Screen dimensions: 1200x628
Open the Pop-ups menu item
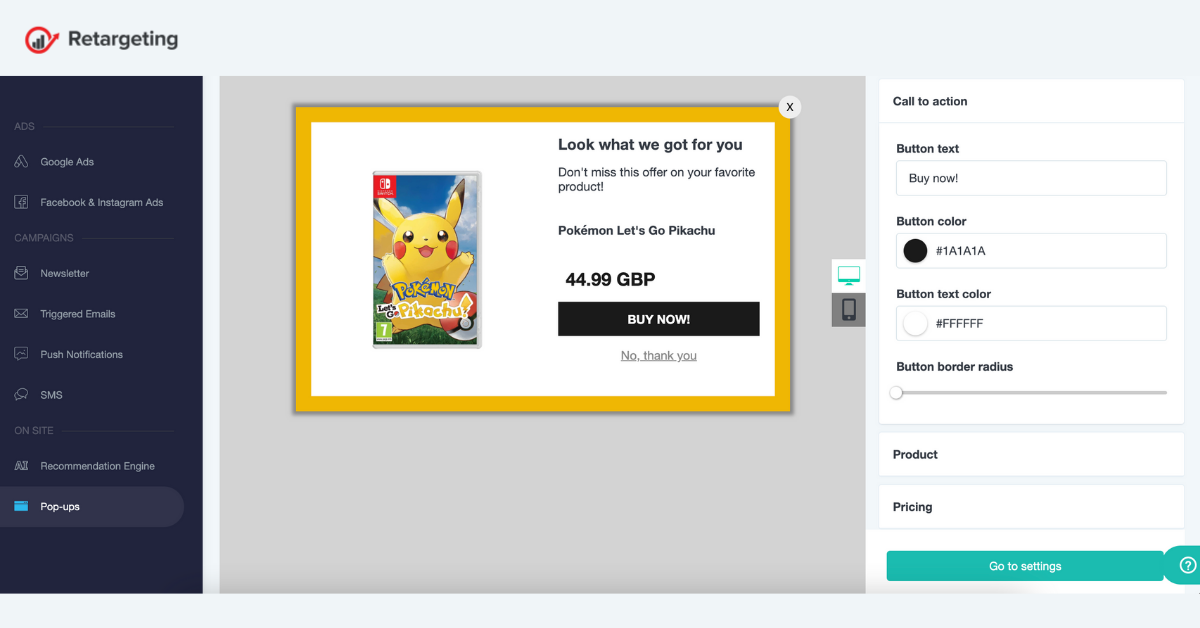point(92,507)
